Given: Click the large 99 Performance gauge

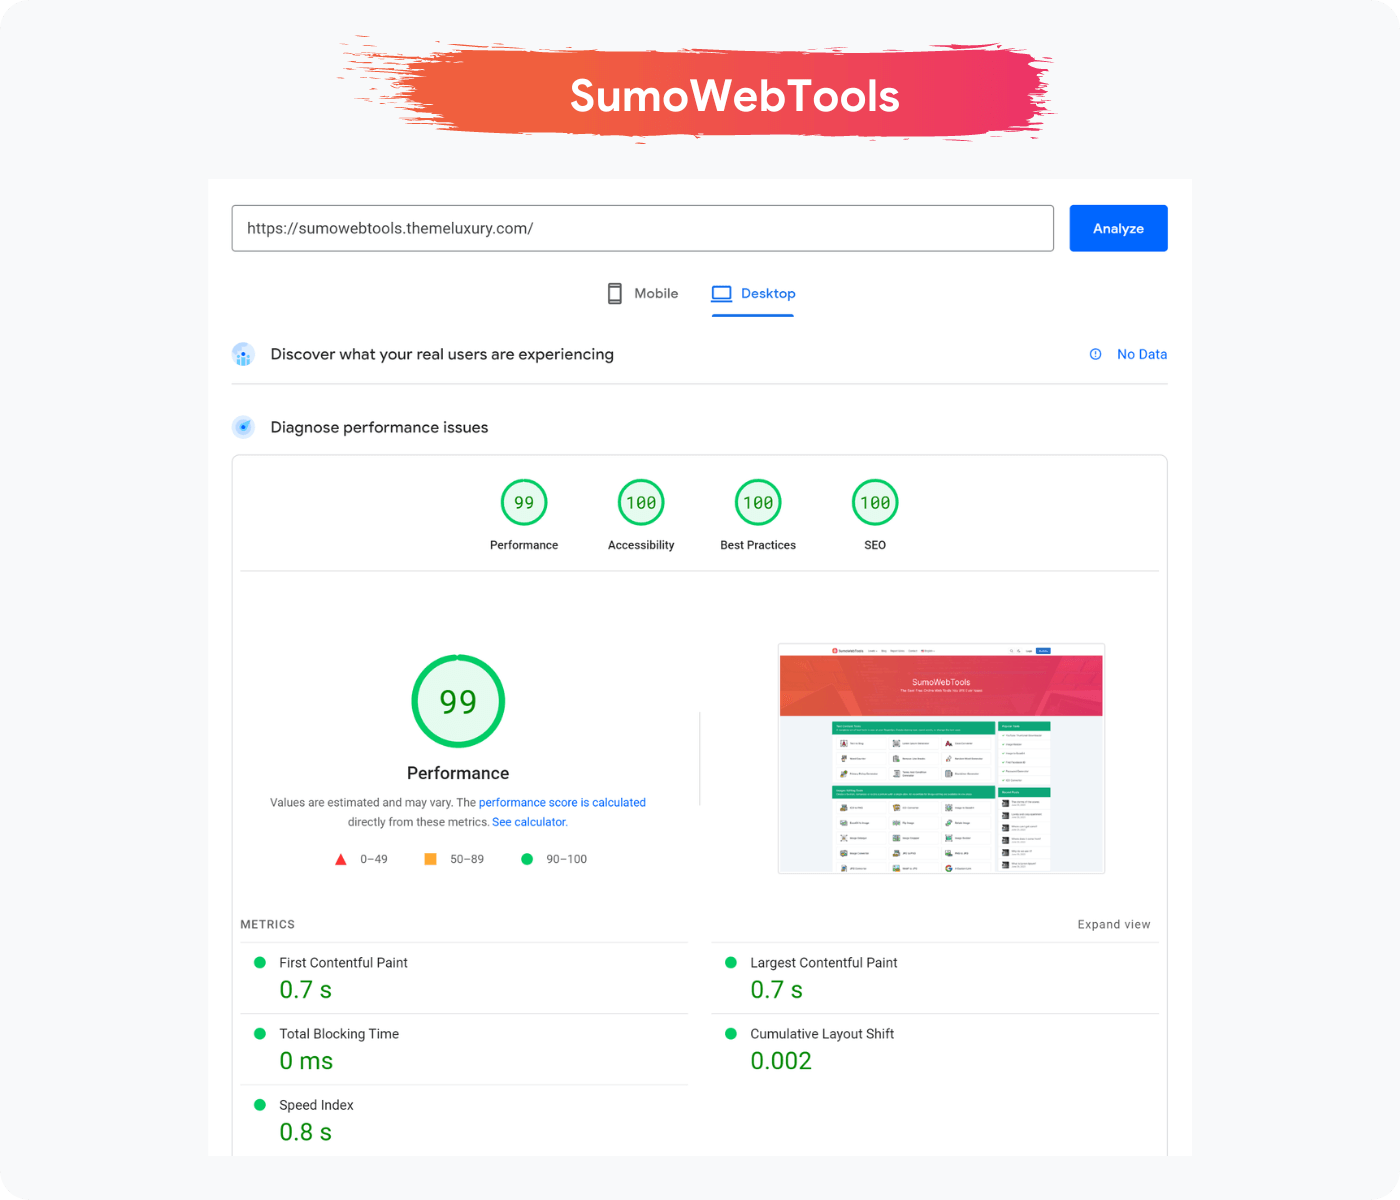Looking at the screenshot, I should [458, 701].
